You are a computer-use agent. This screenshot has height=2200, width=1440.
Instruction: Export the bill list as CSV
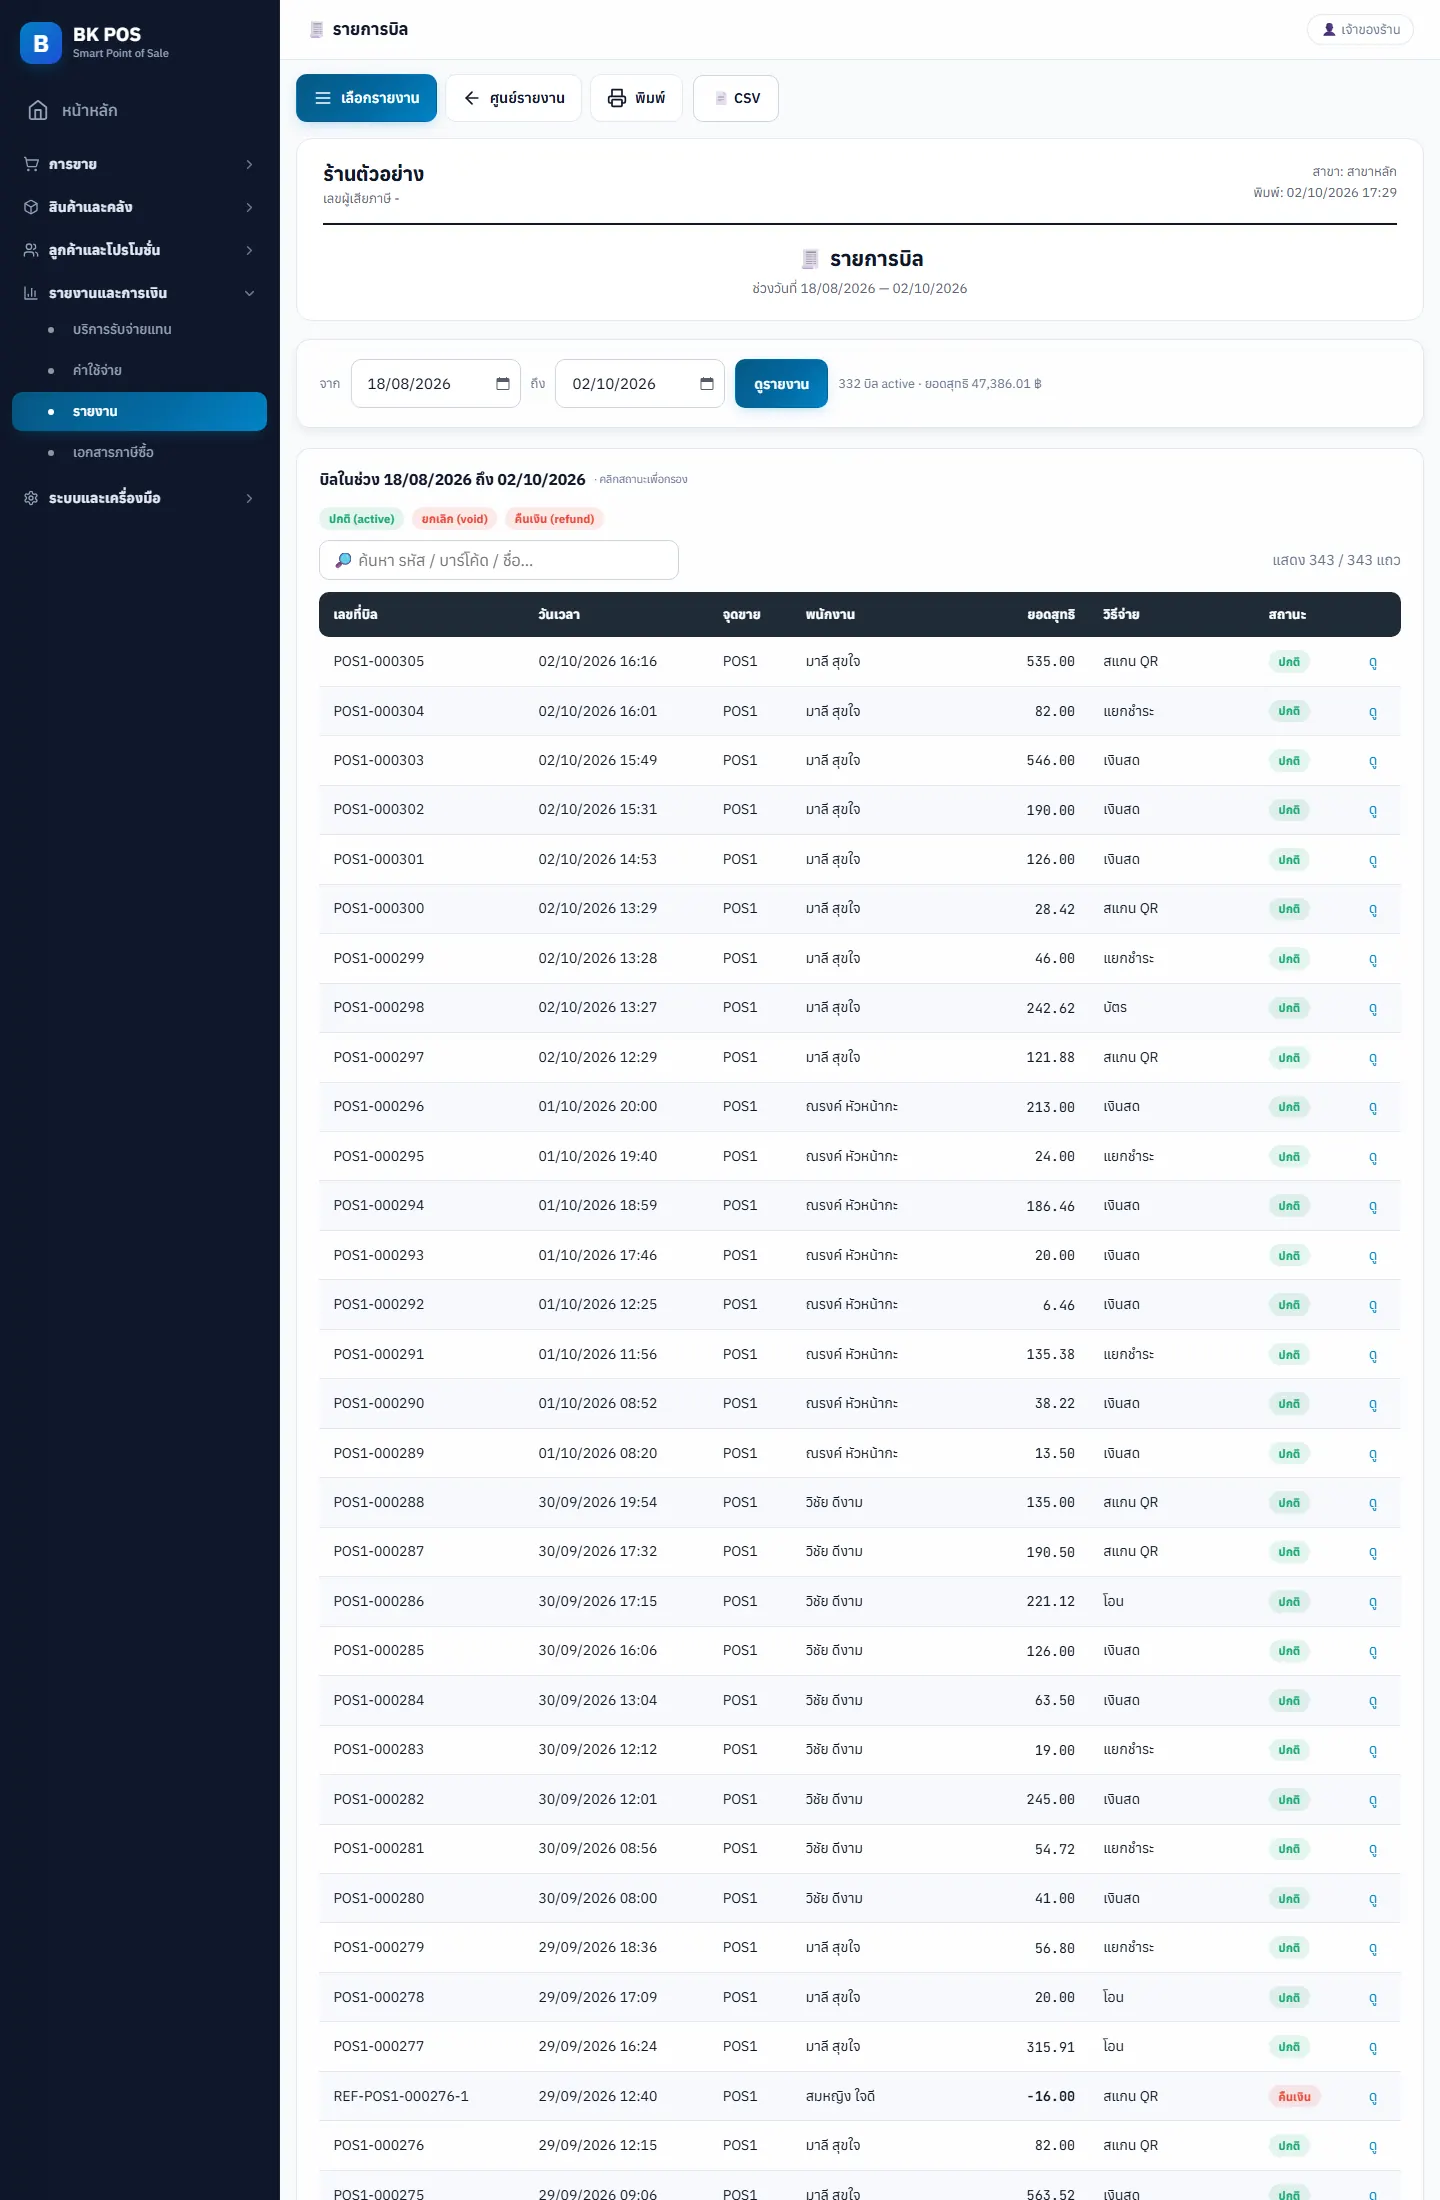736,98
